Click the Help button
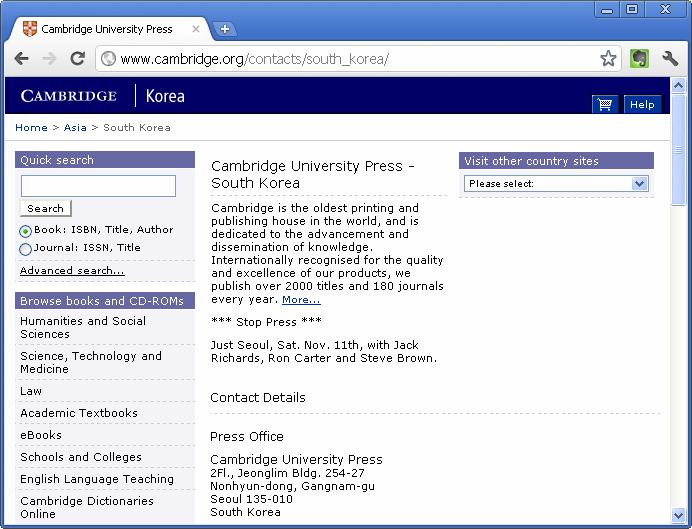The width and height of the screenshot is (692, 529). point(642,104)
